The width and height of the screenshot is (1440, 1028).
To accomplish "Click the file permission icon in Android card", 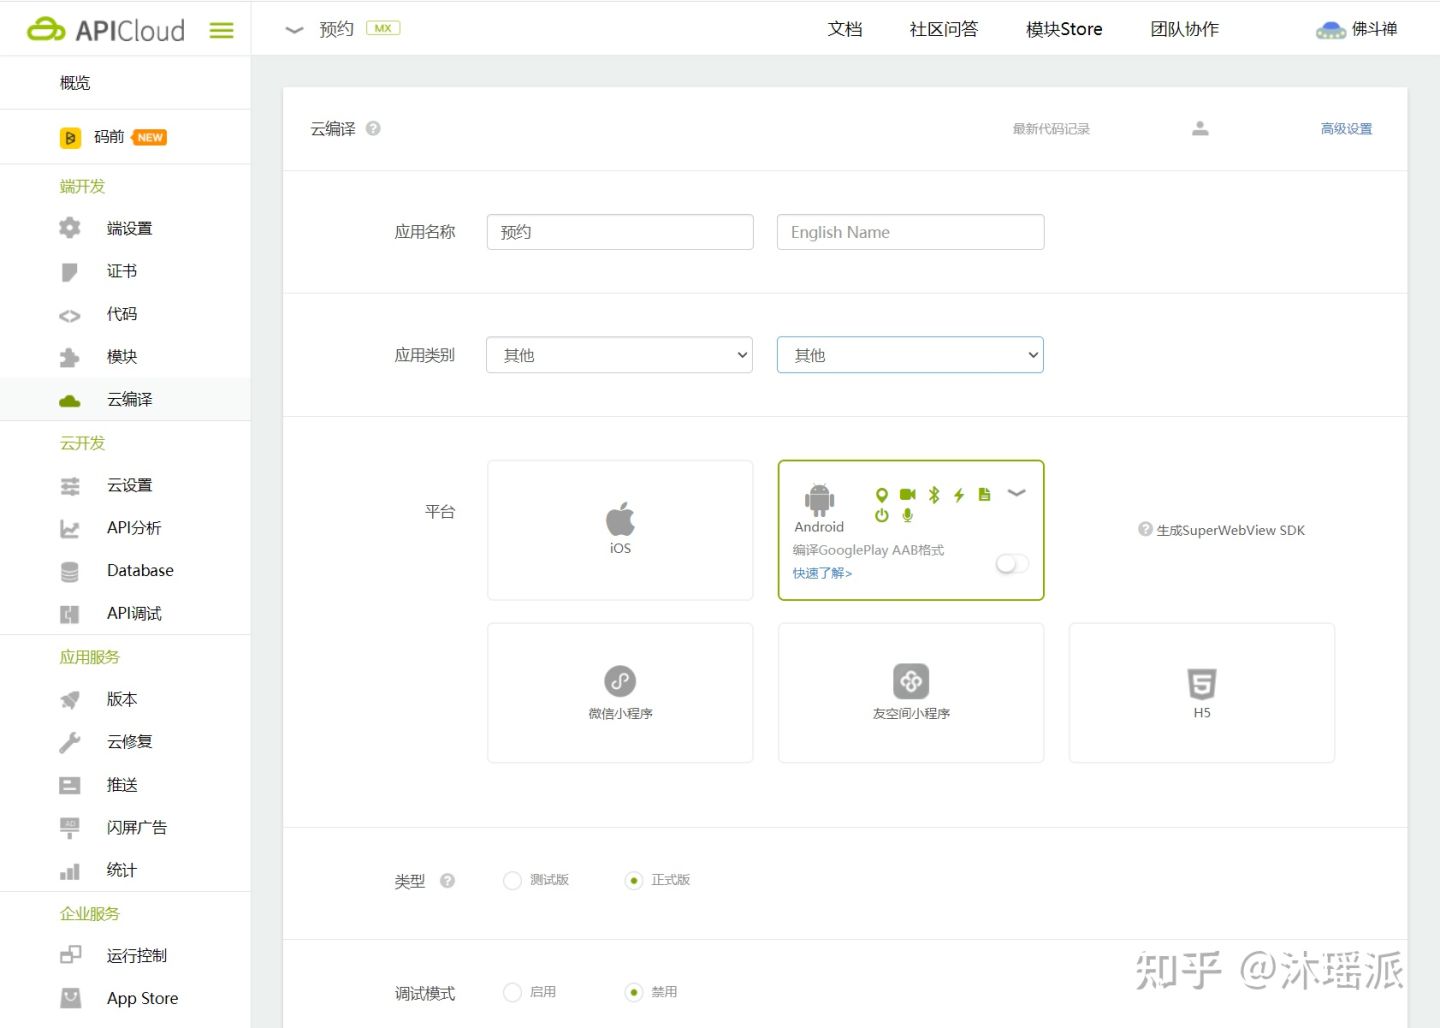I will (x=984, y=494).
